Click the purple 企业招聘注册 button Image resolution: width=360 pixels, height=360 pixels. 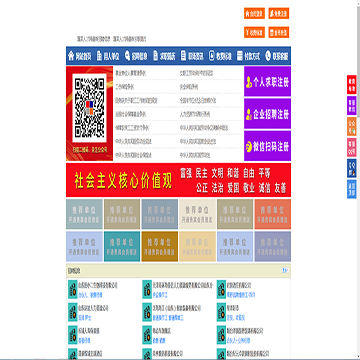[x=267, y=114]
